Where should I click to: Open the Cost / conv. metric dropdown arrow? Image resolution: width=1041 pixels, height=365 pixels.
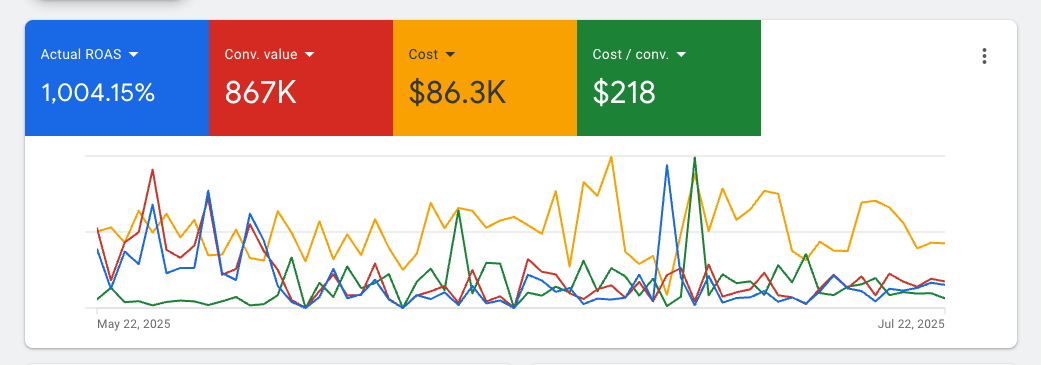tap(681, 54)
